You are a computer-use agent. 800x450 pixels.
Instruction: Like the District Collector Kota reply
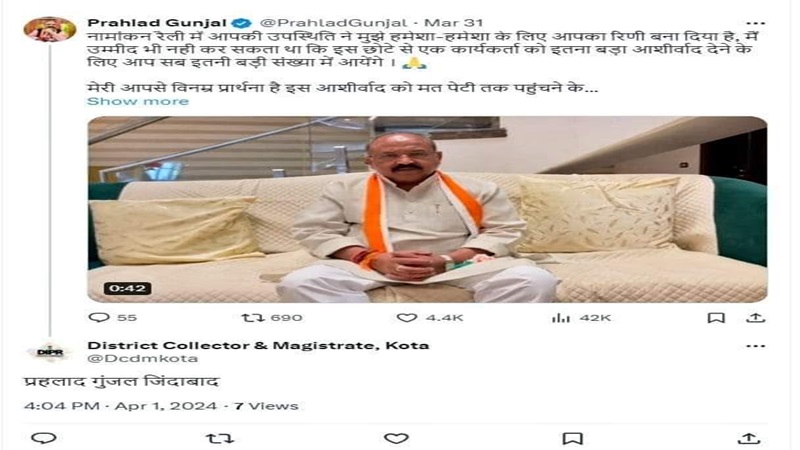[396, 438]
